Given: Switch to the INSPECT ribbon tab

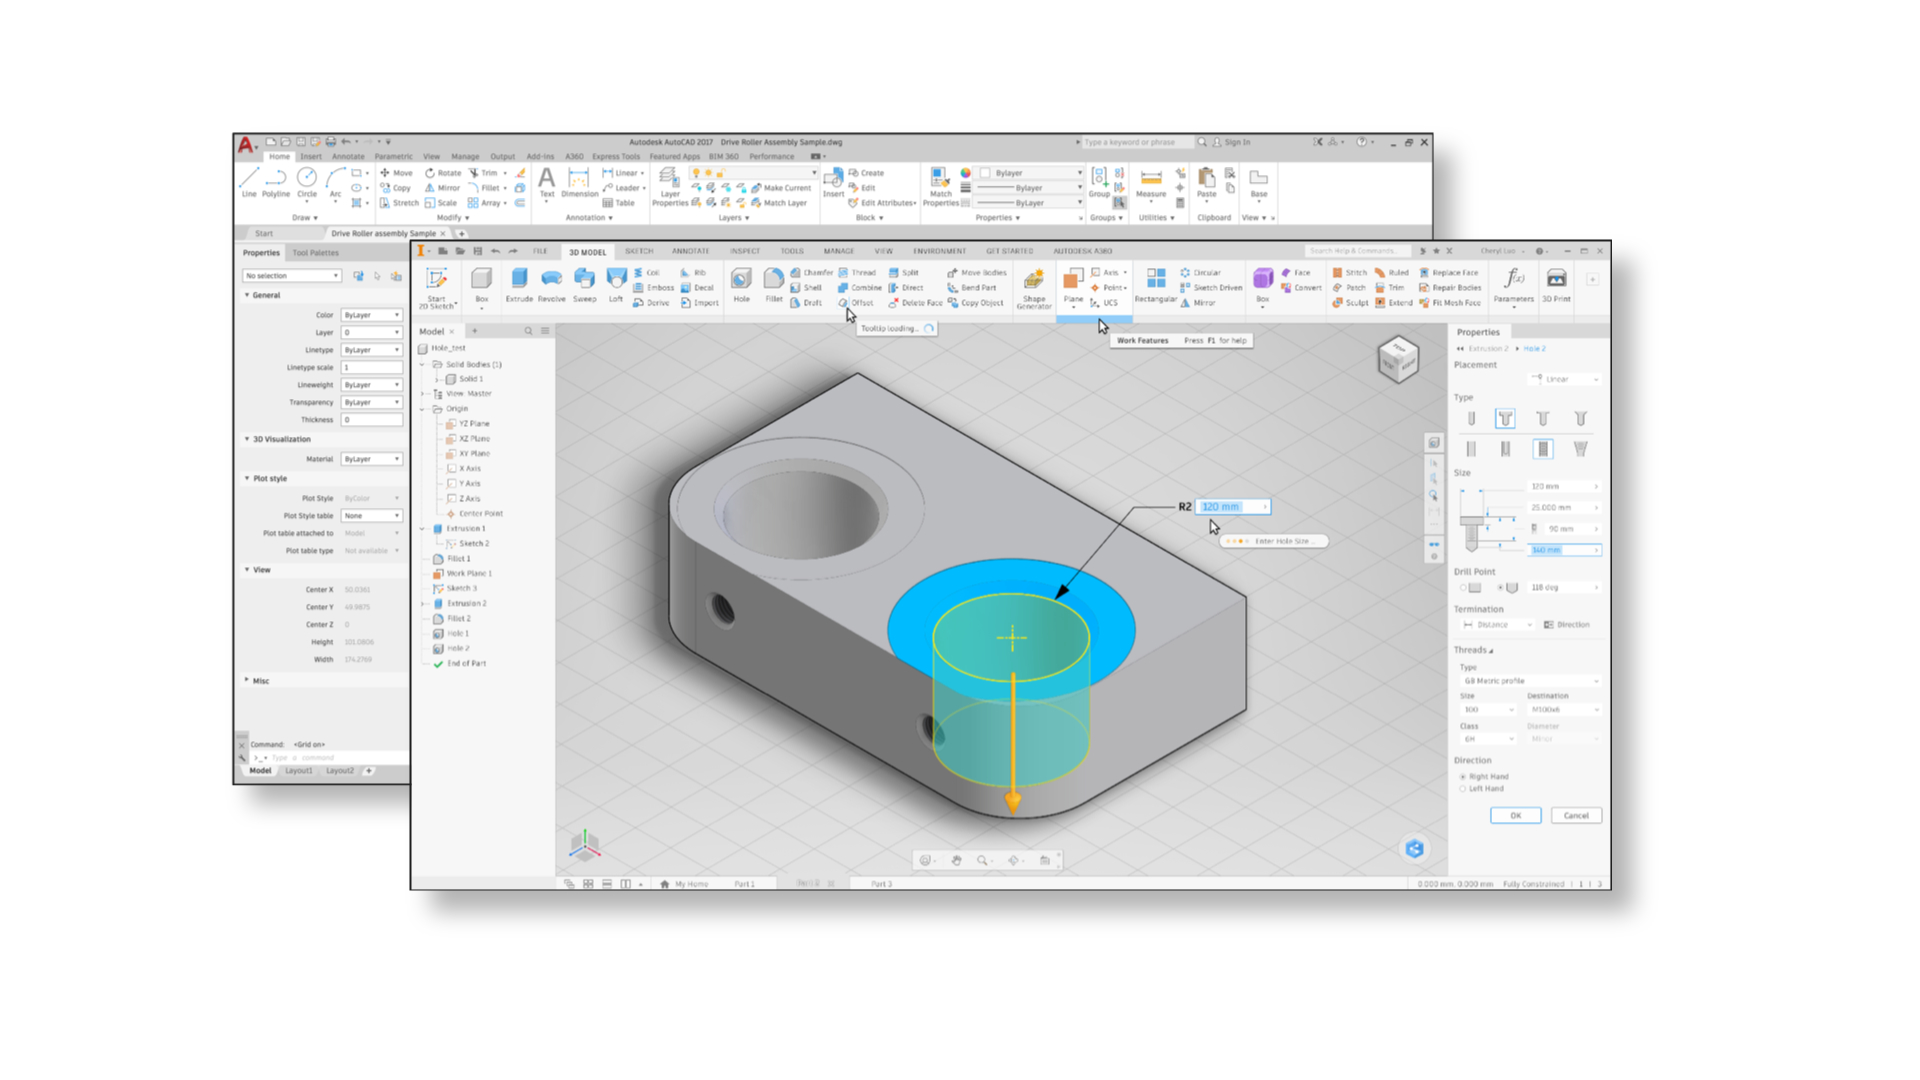Looking at the screenshot, I should coord(745,251).
